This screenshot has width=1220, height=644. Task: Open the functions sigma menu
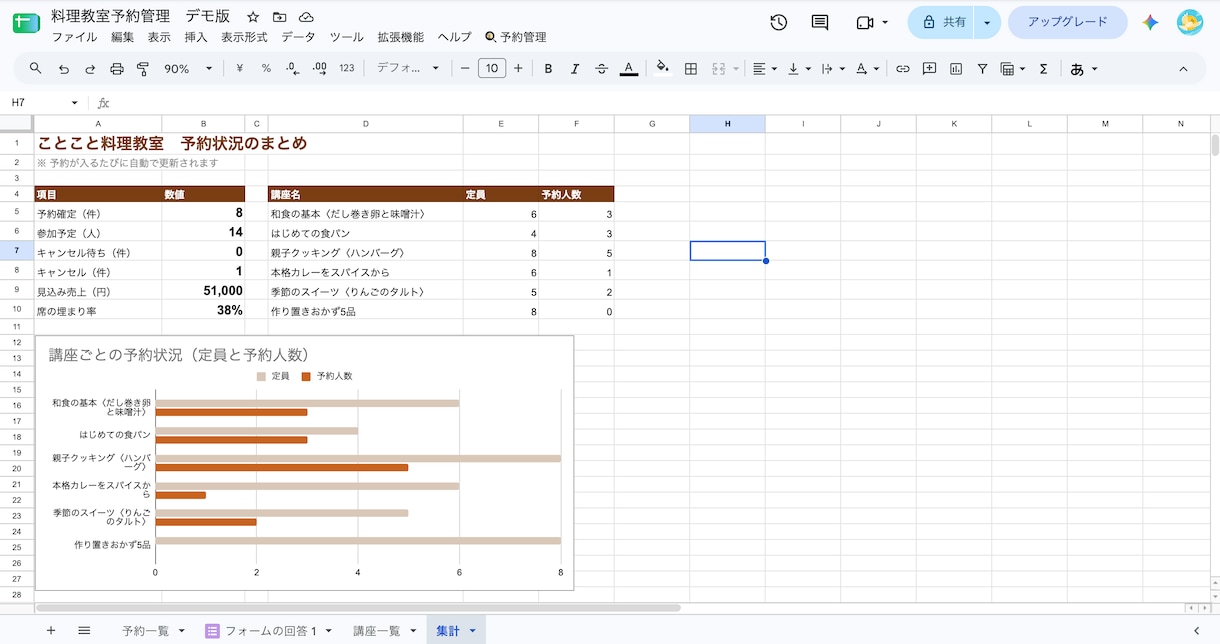point(1044,69)
